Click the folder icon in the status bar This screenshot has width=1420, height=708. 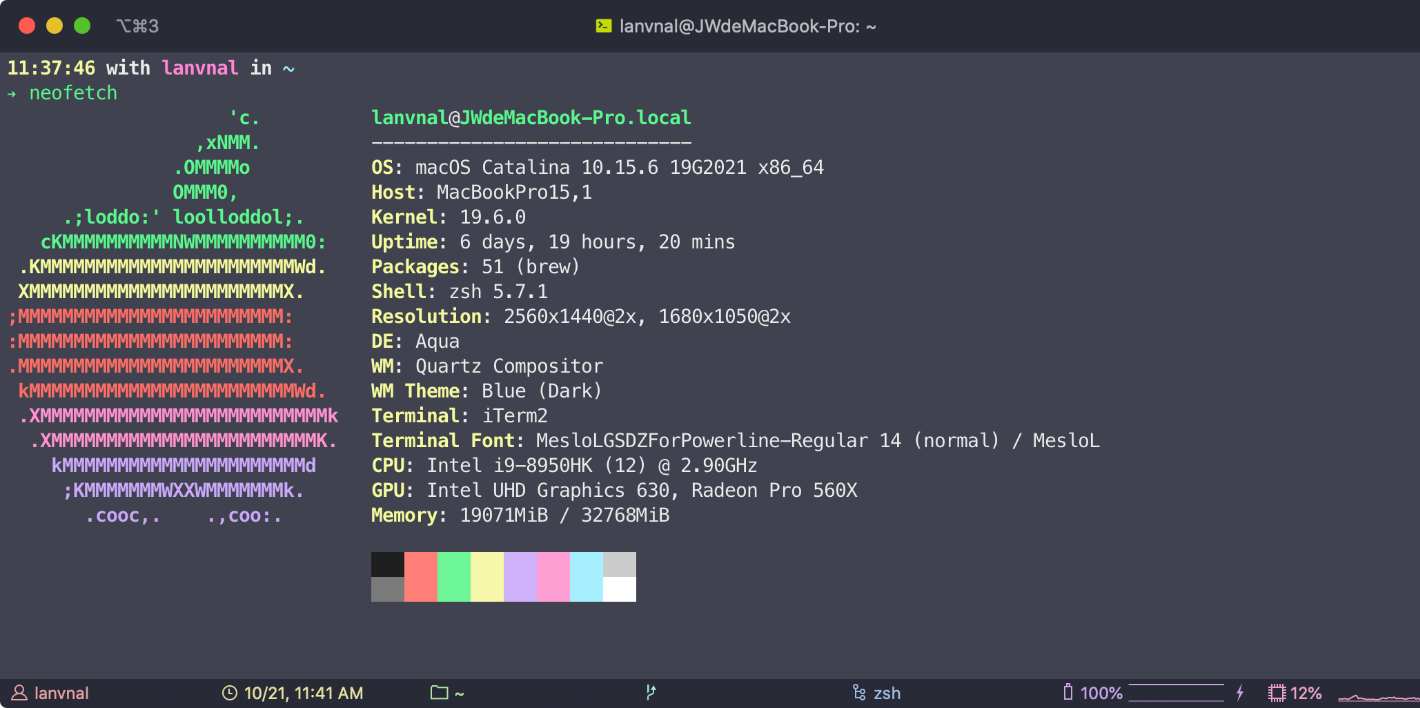pos(439,693)
